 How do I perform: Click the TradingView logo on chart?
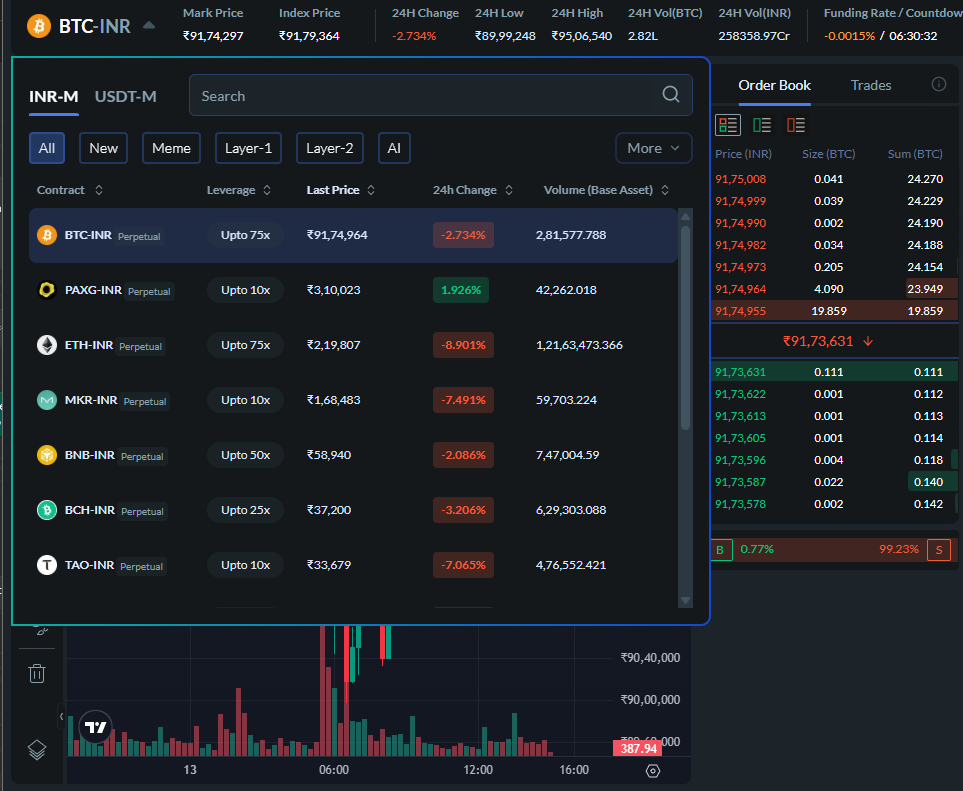[x=96, y=728]
